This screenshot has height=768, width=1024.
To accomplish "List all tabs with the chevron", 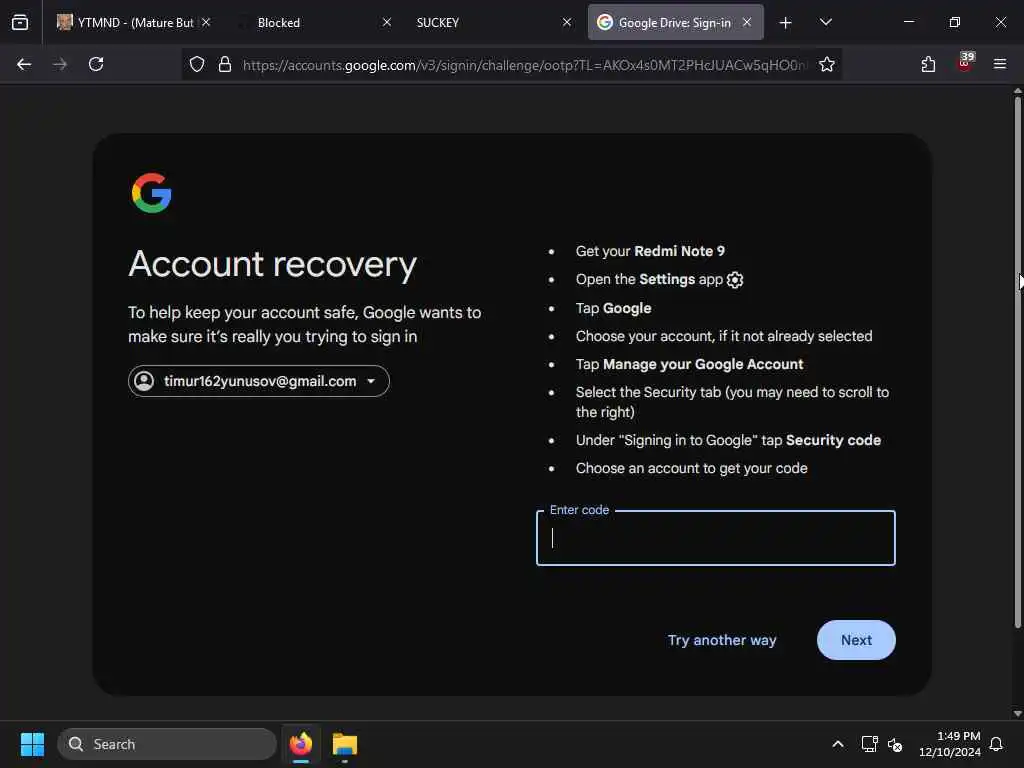I will tap(825, 22).
